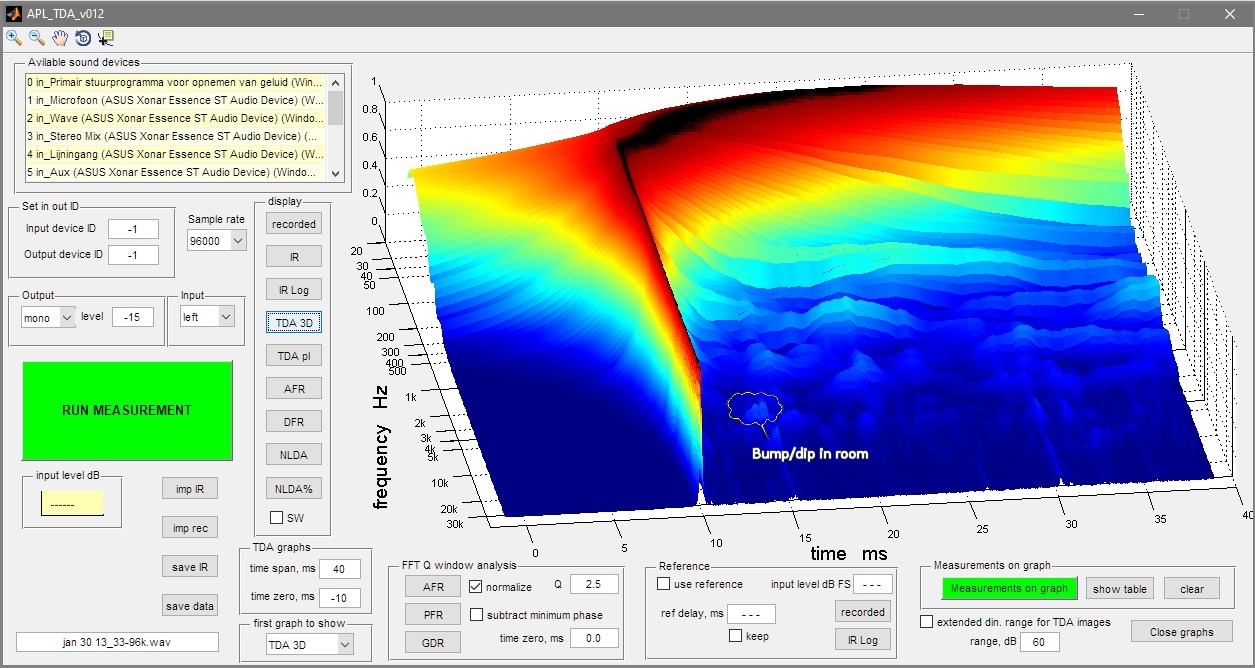Show the NLDA% display
1255x668 pixels.
coord(294,489)
